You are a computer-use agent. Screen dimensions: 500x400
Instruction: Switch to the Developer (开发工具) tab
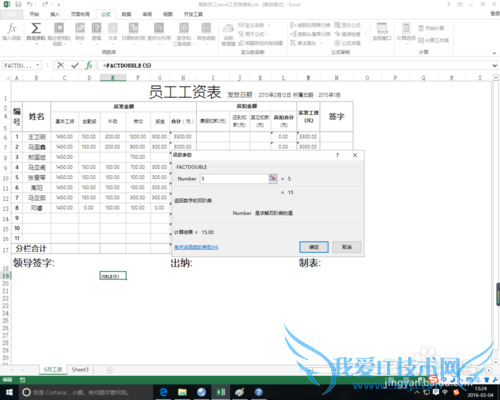point(193,14)
